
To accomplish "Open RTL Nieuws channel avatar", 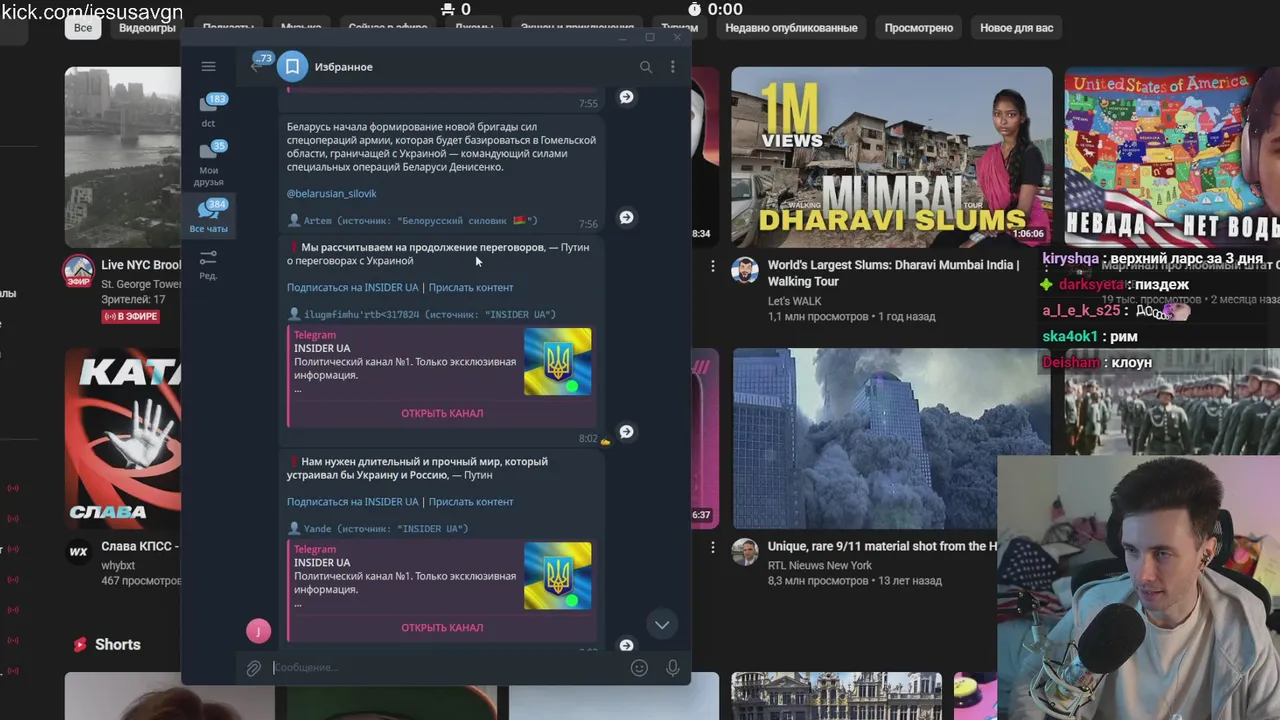I will (744, 552).
